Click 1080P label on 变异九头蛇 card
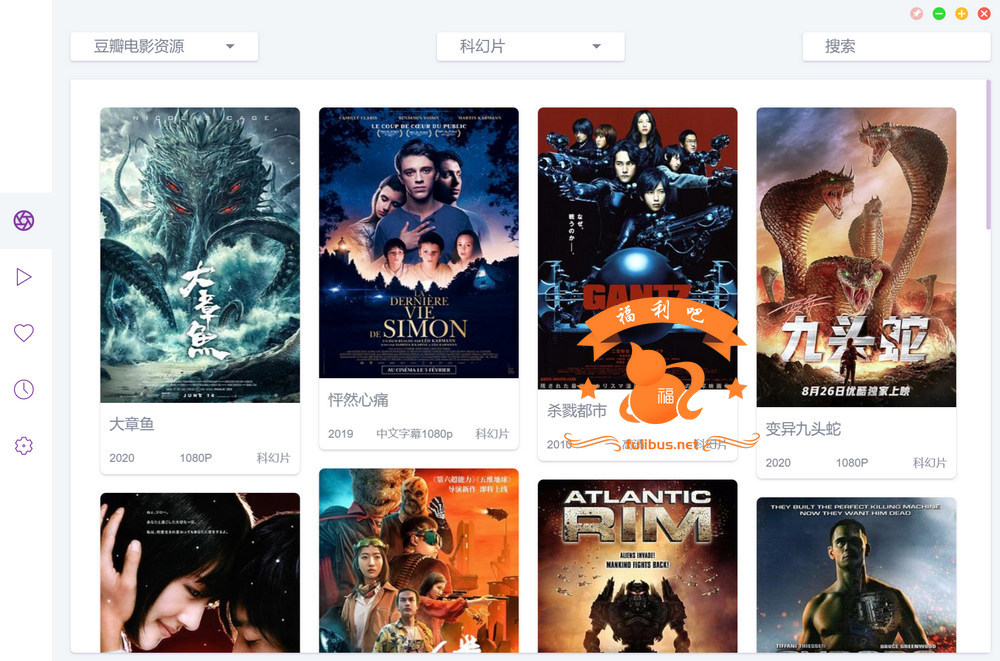Screen dimensions: 1000x661 pos(852,463)
